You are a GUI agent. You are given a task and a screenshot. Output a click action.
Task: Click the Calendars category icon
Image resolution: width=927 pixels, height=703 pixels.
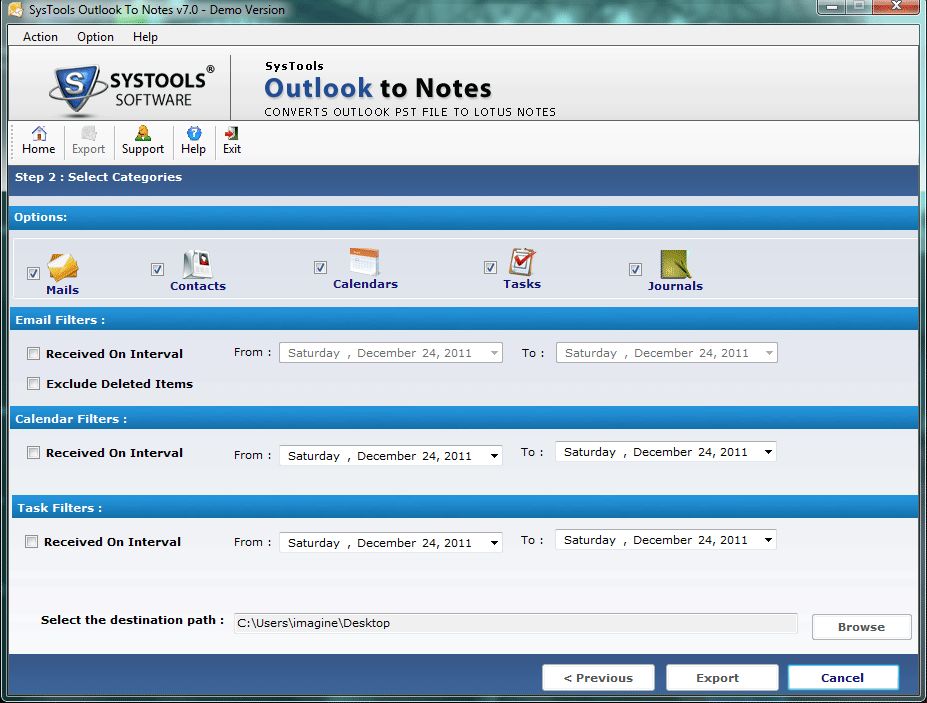point(364,263)
